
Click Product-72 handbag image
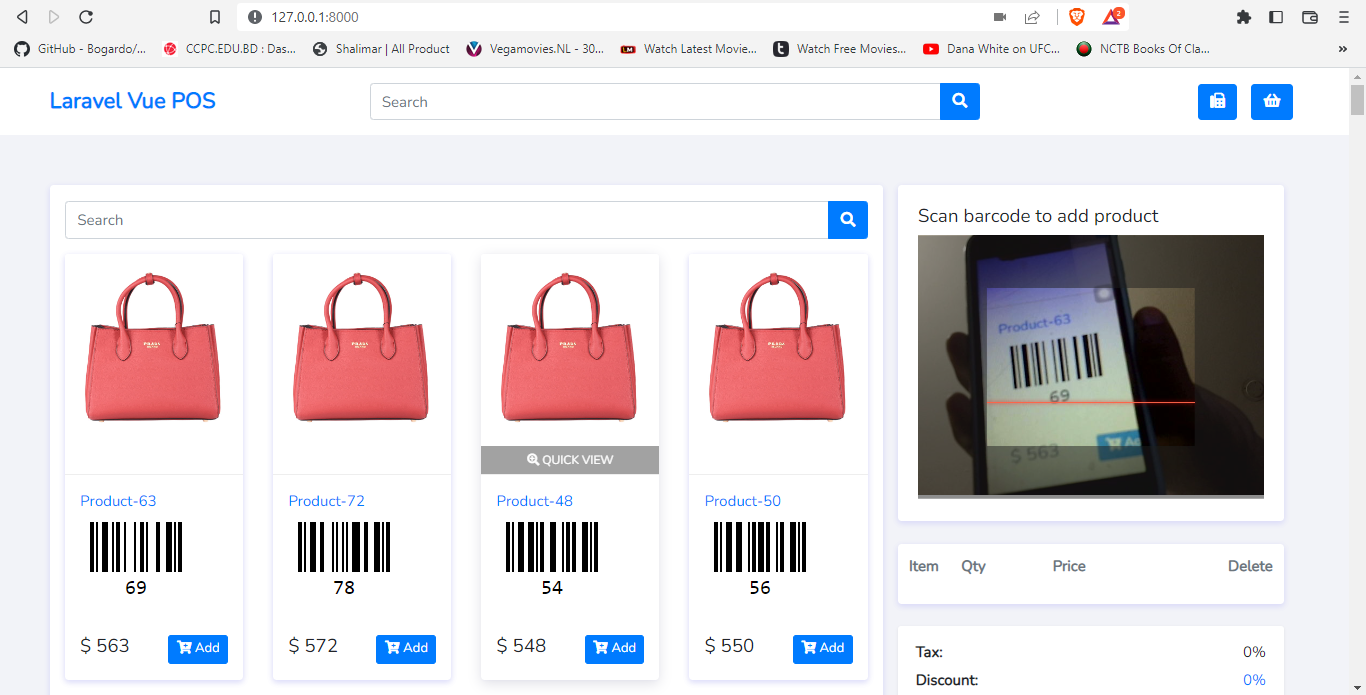tap(362, 348)
